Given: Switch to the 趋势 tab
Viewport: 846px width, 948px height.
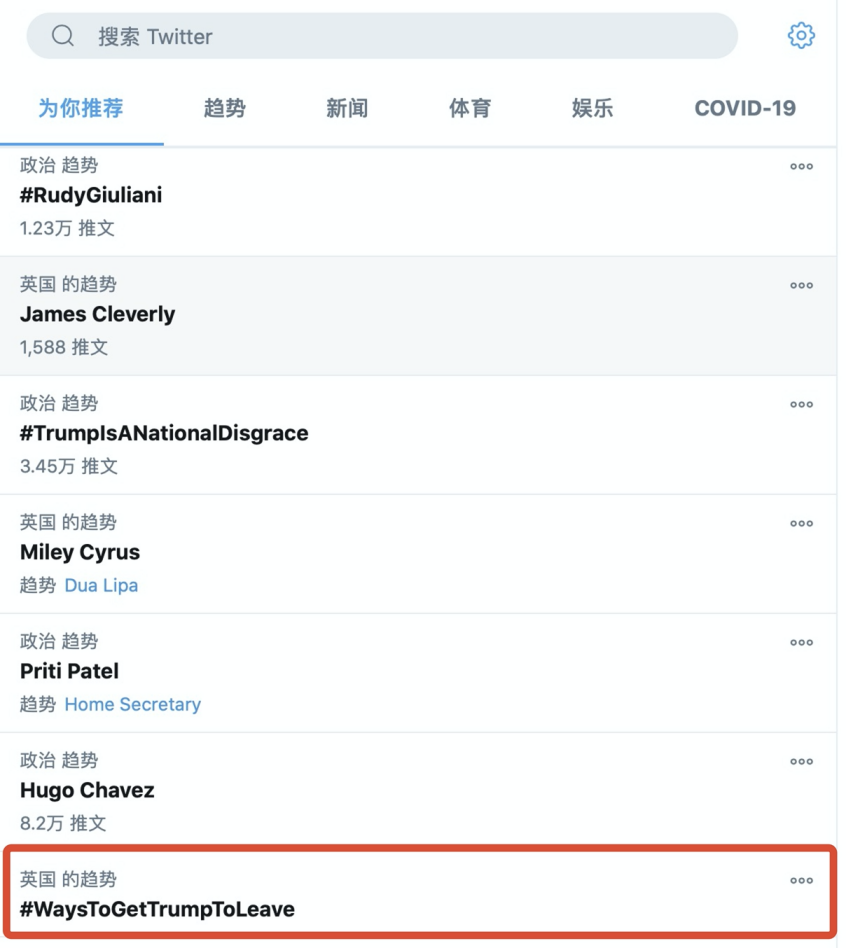Looking at the screenshot, I should (224, 108).
